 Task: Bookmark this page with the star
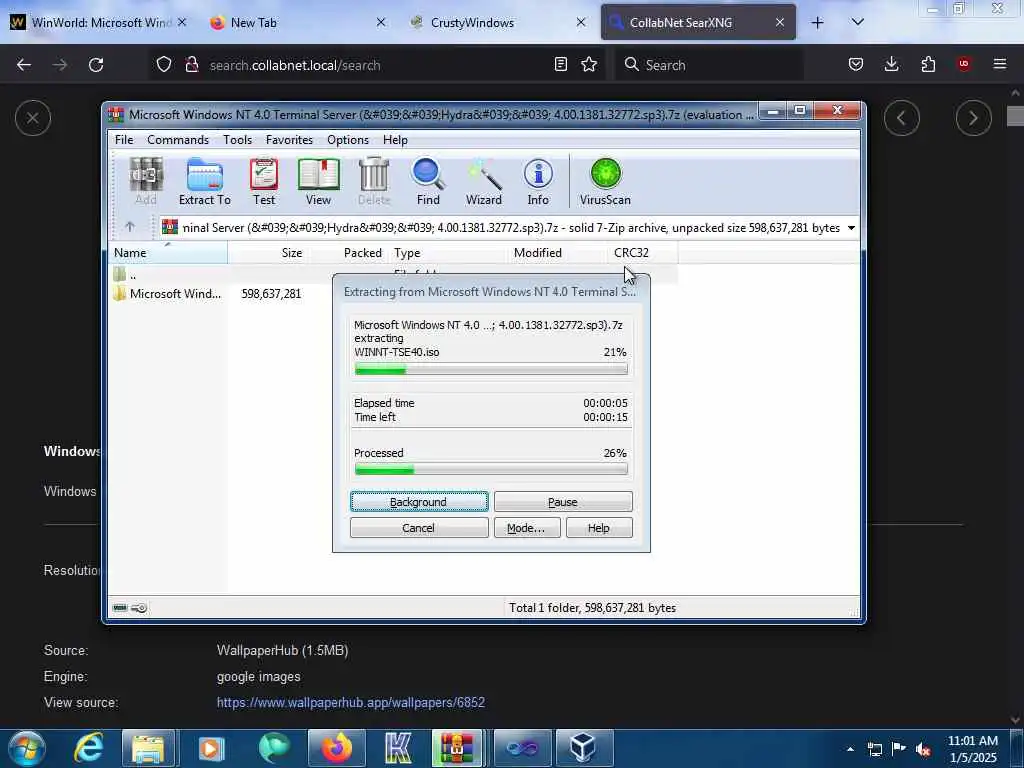[x=589, y=65]
